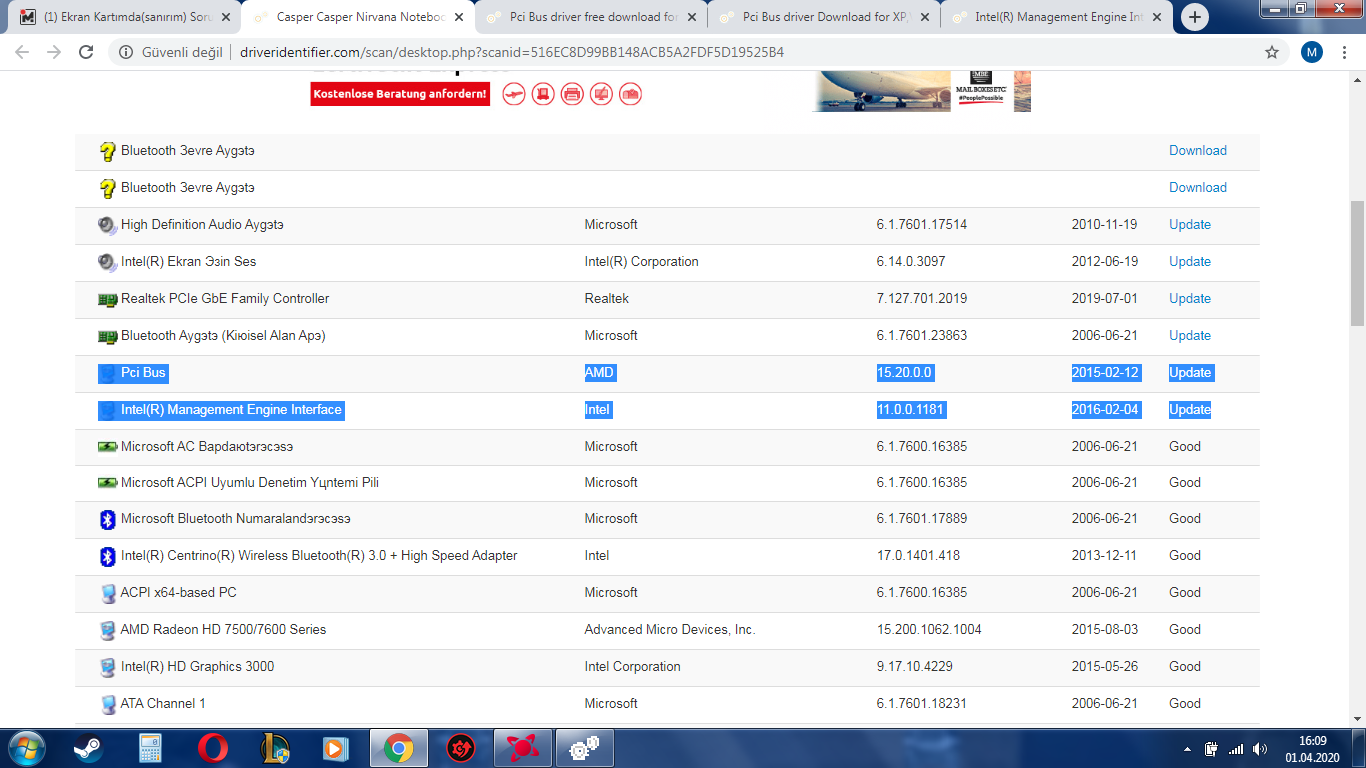Click the volume icon in system tray
The image size is (1366, 768).
click(x=1260, y=749)
